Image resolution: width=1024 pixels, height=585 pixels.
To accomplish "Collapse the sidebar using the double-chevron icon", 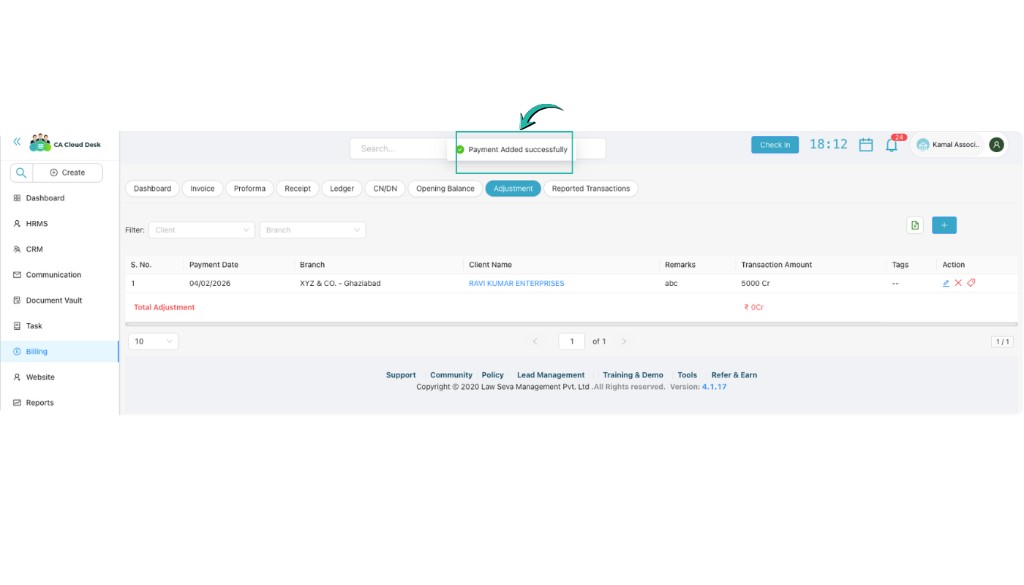I will [x=14, y=141].
